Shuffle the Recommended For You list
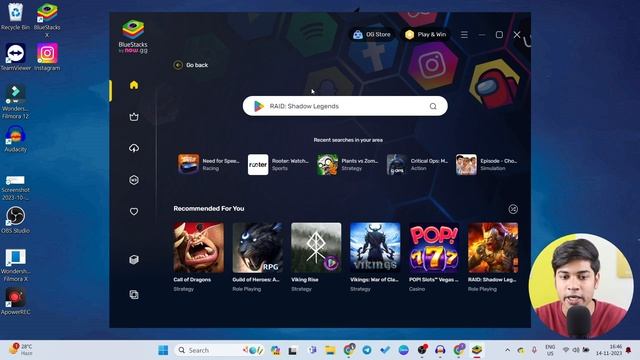This screenshot has width=640, height=360. pyautogui.click(x=513, y=209)
